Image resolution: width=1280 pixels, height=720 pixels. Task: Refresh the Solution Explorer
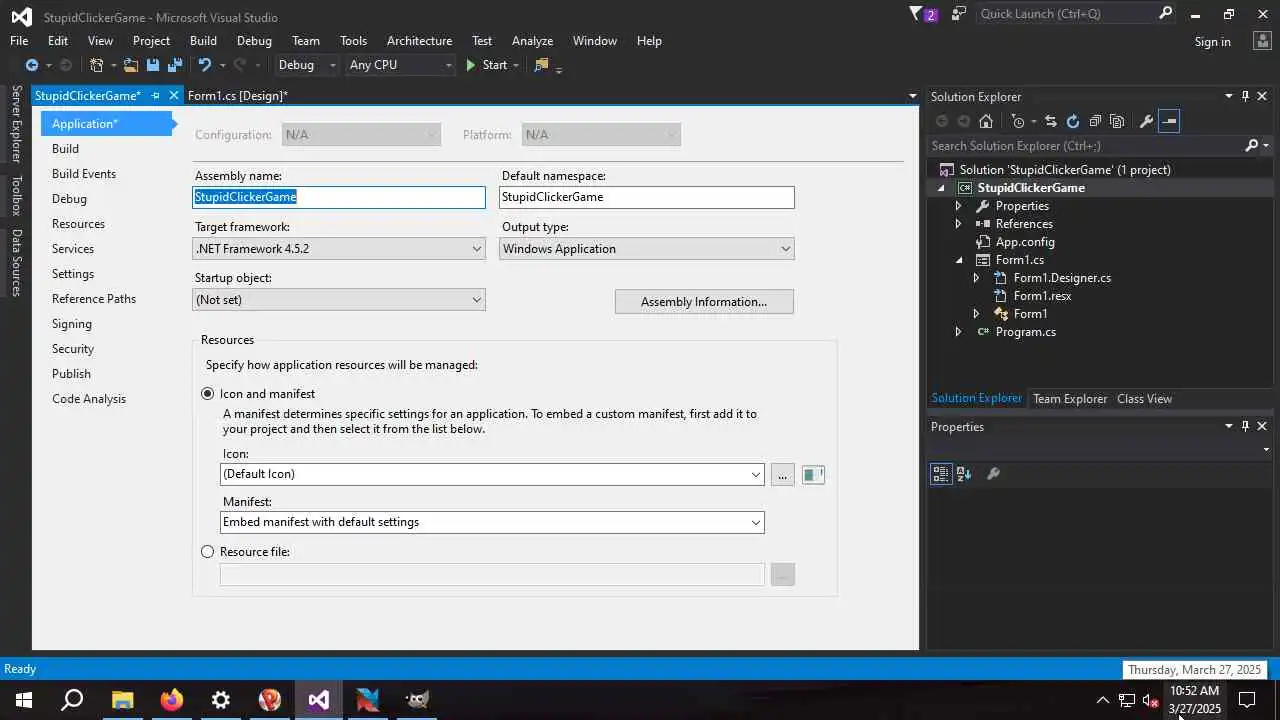coord(1073,121)
